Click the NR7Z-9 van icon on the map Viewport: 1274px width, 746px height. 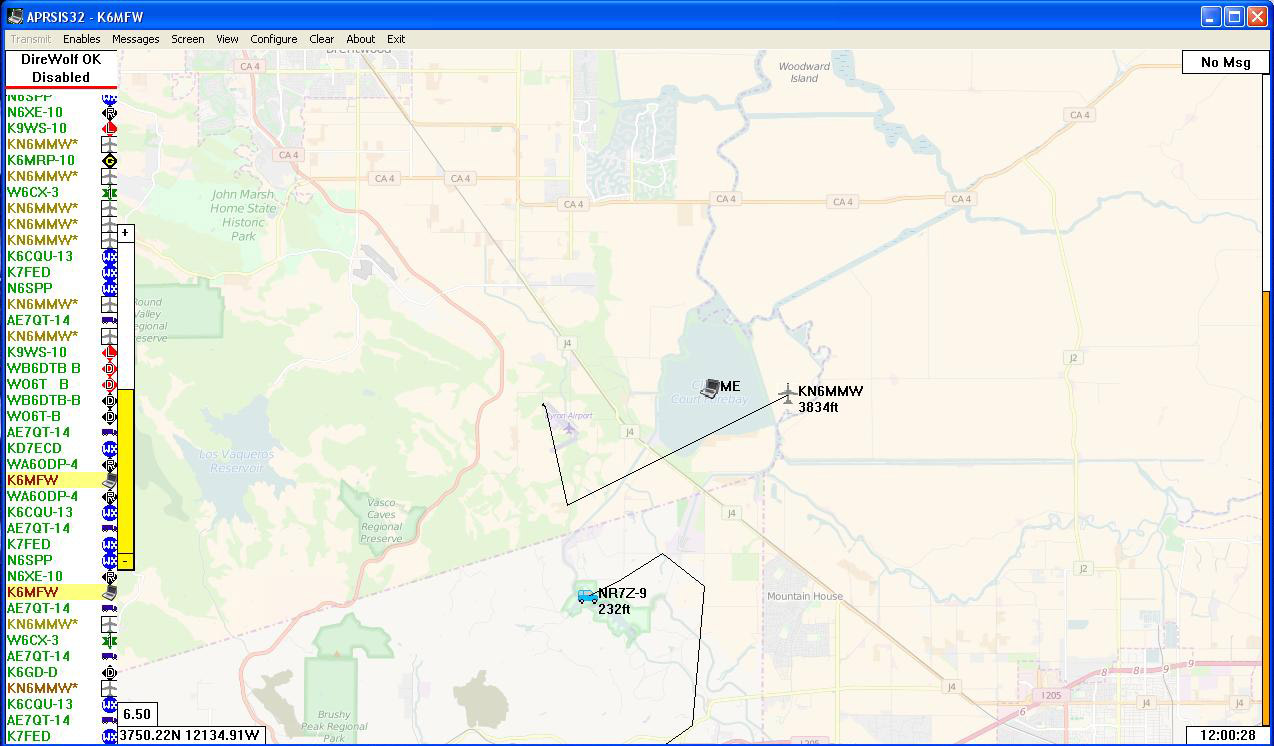(x=587, y=596)
